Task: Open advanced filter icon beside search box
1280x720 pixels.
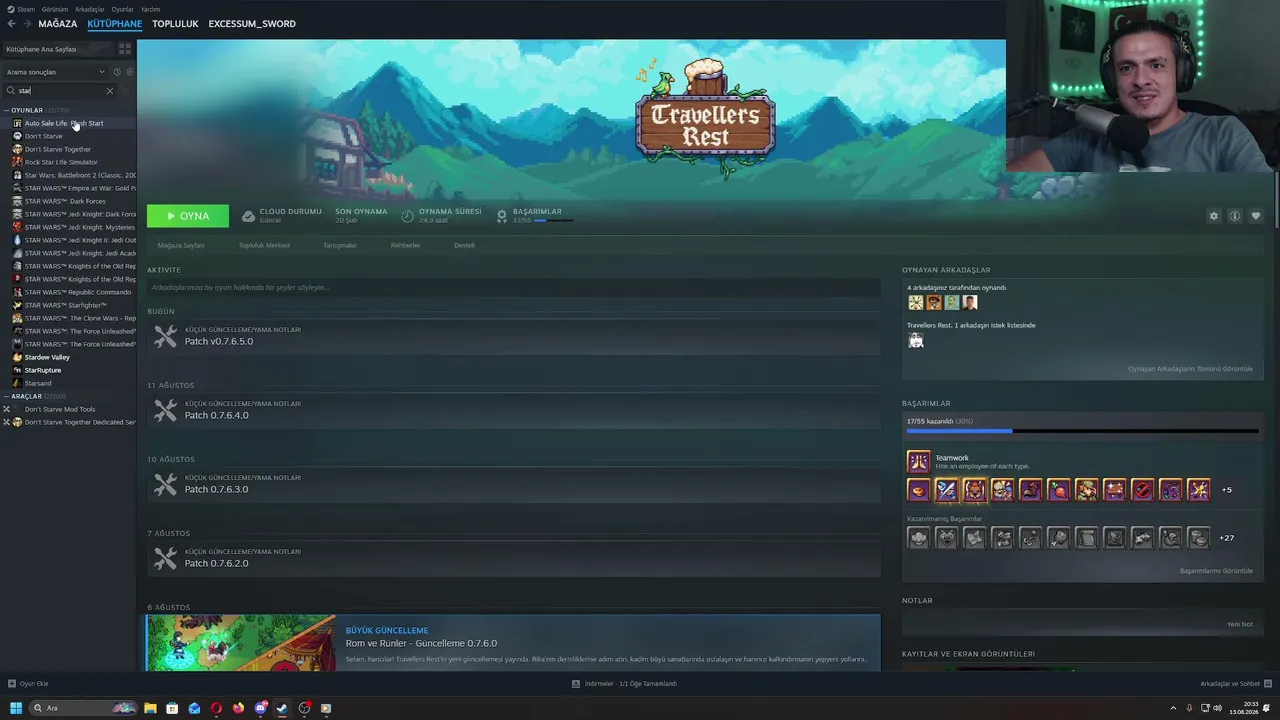Action: tap(126, 91)
